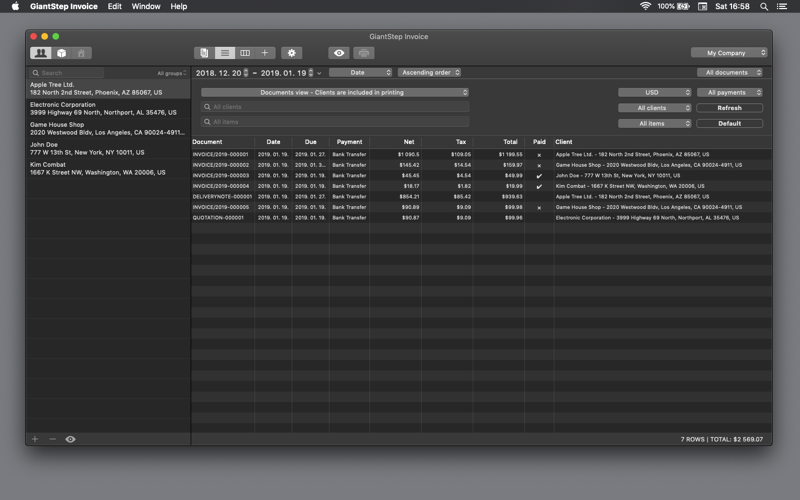Select John Doe in client list
Viewport: 800px width, 500px height.
tap(108, 148)
